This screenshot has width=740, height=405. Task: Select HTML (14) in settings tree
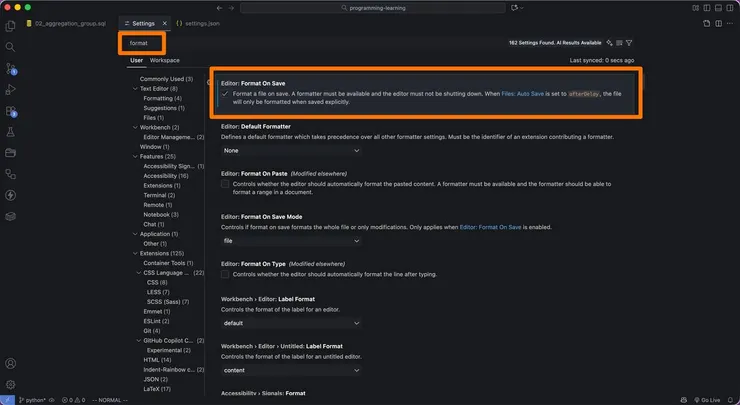[x=157, y=360]
